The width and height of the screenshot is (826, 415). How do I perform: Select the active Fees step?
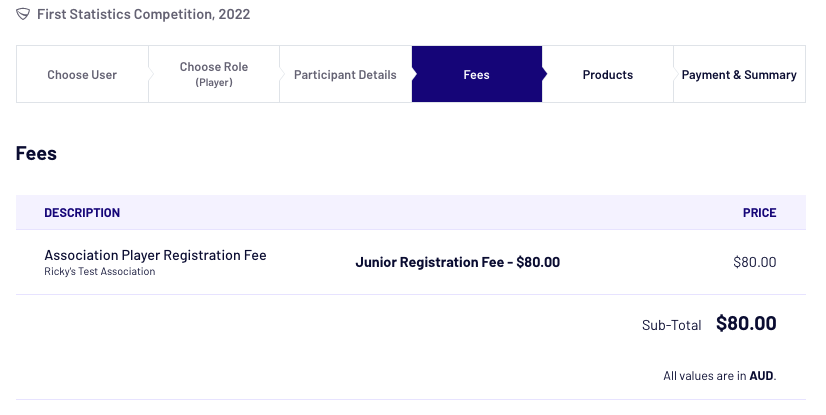[x=476, y=75]
